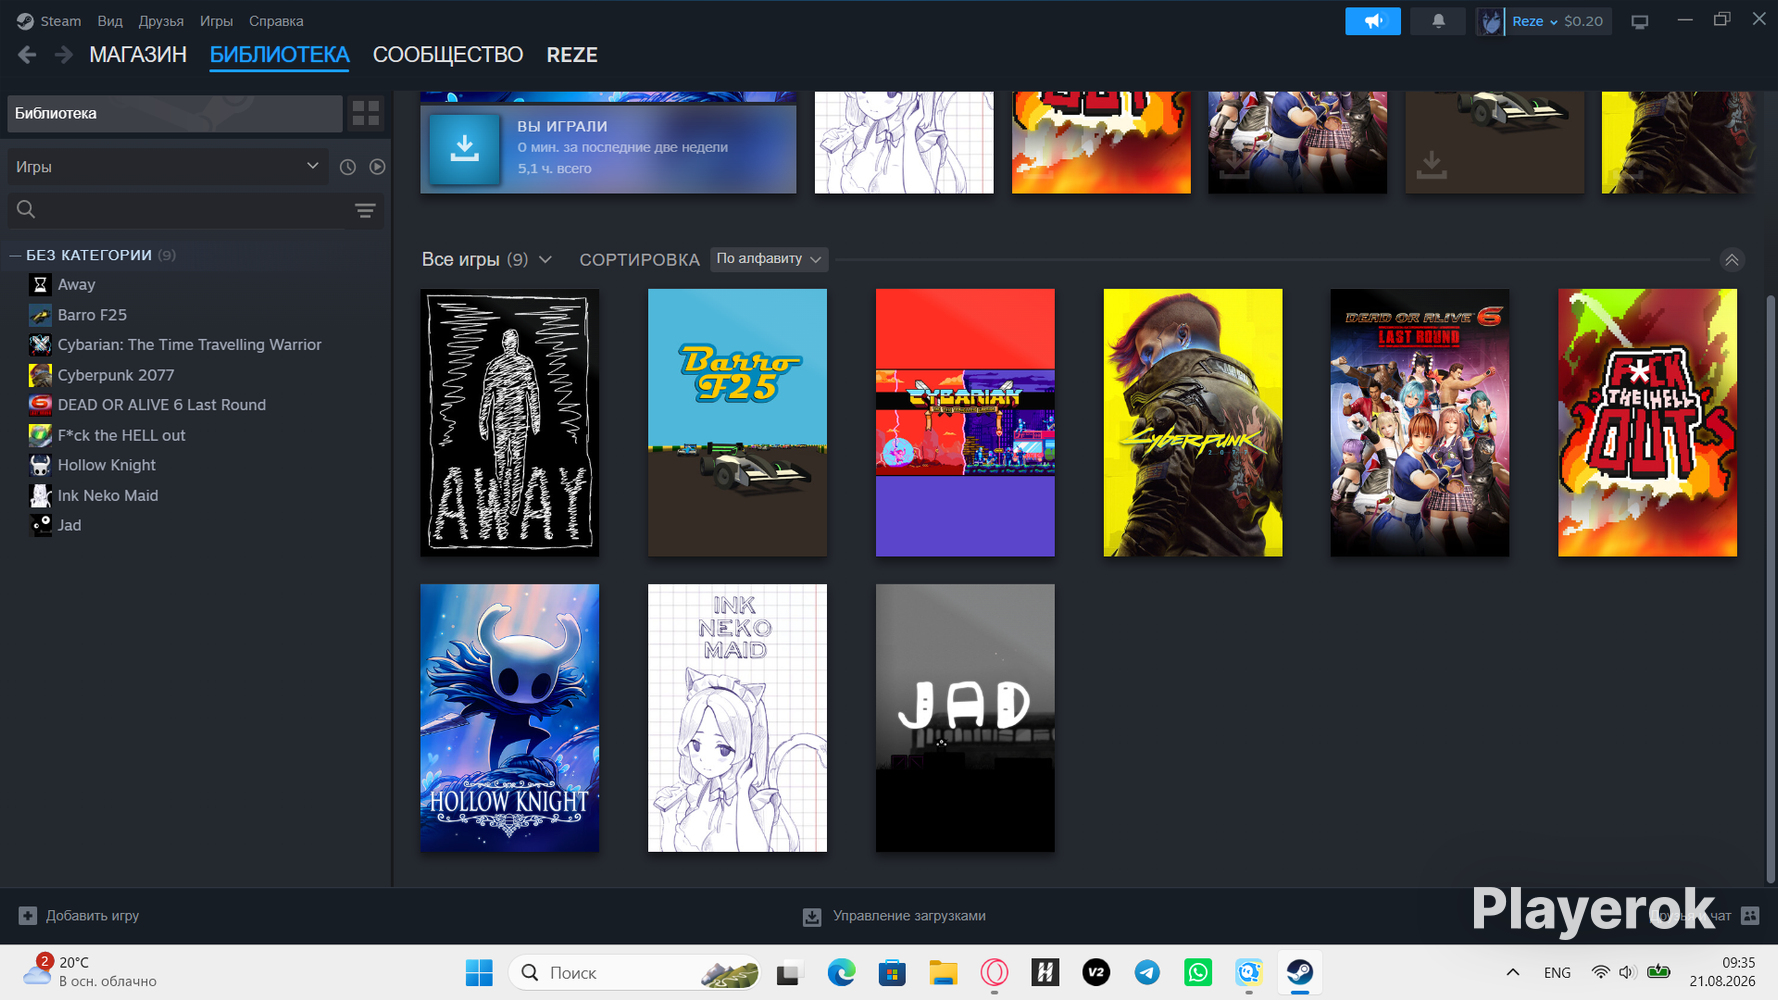The width and height of the screenshot is (1778, 1000).
Task: Open Opera browser from the taskbar
Action: pos(994,972)
